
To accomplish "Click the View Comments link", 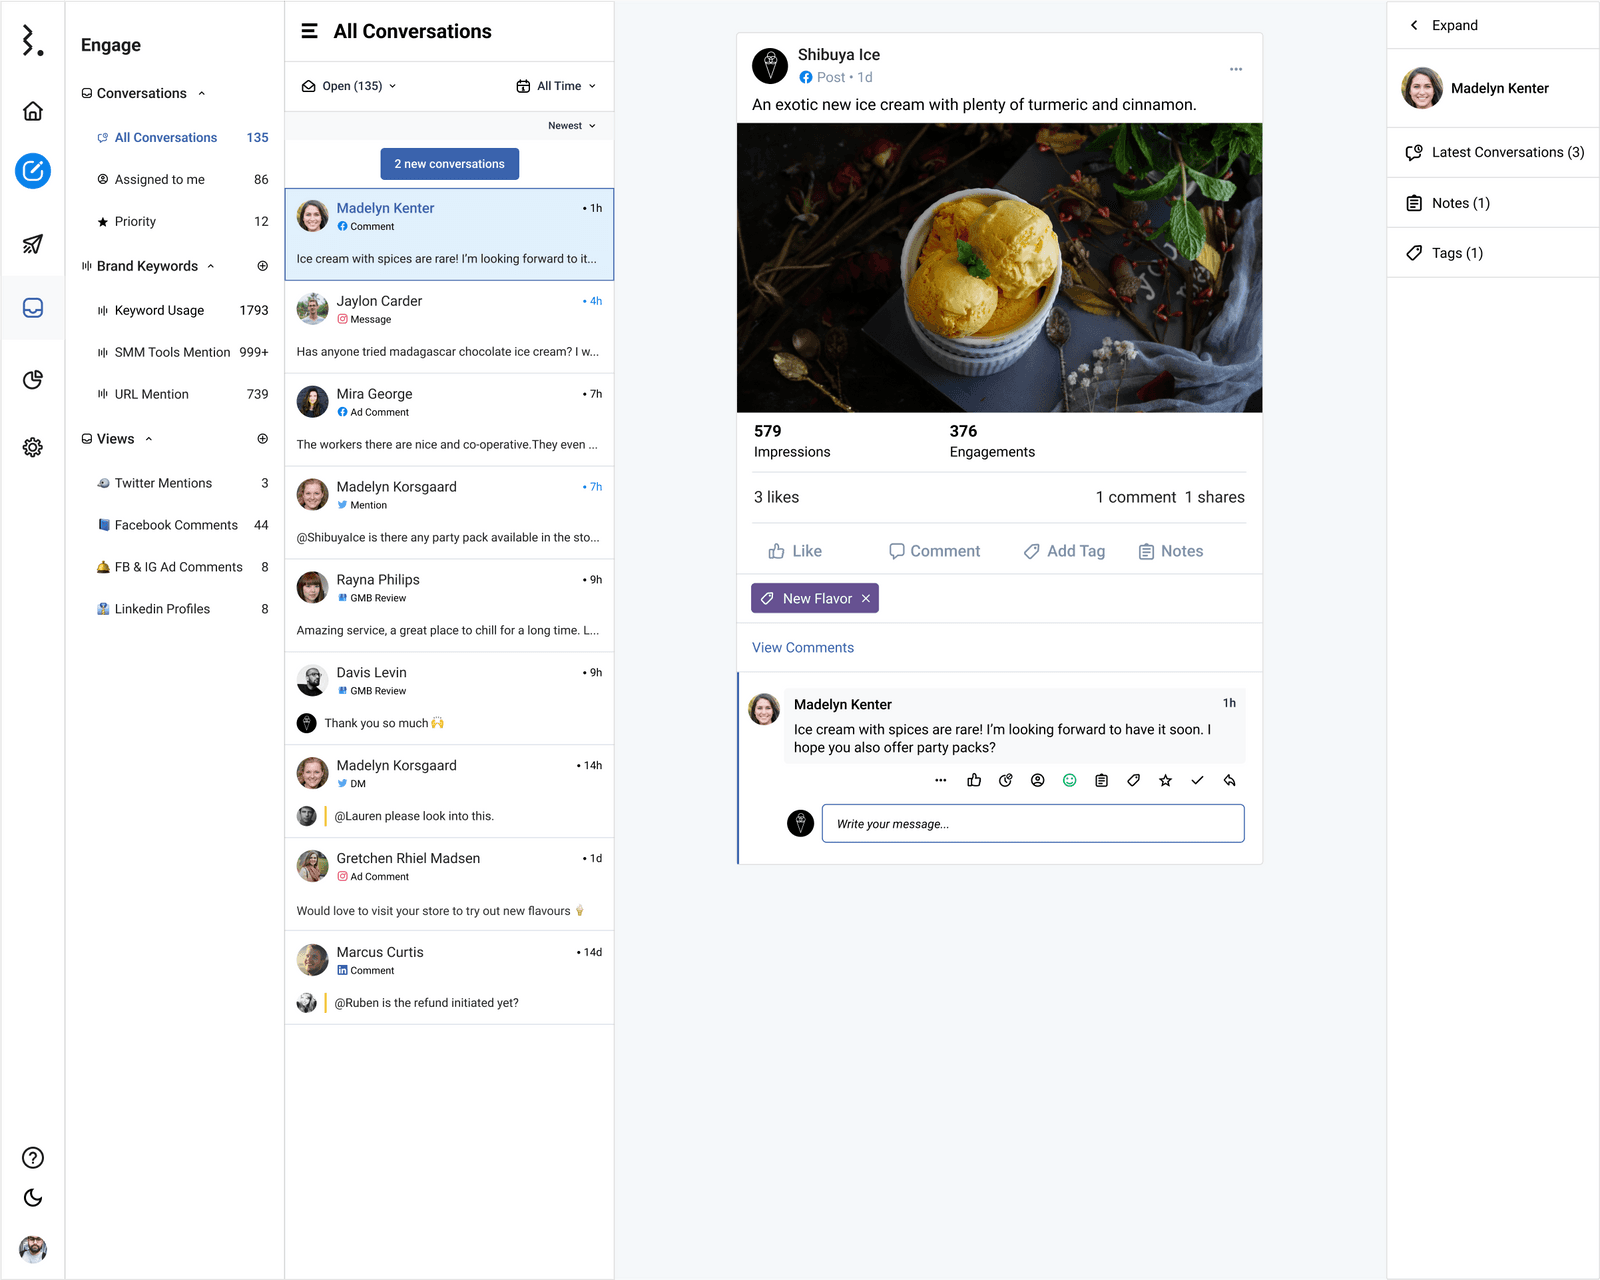I will point(802,648).
